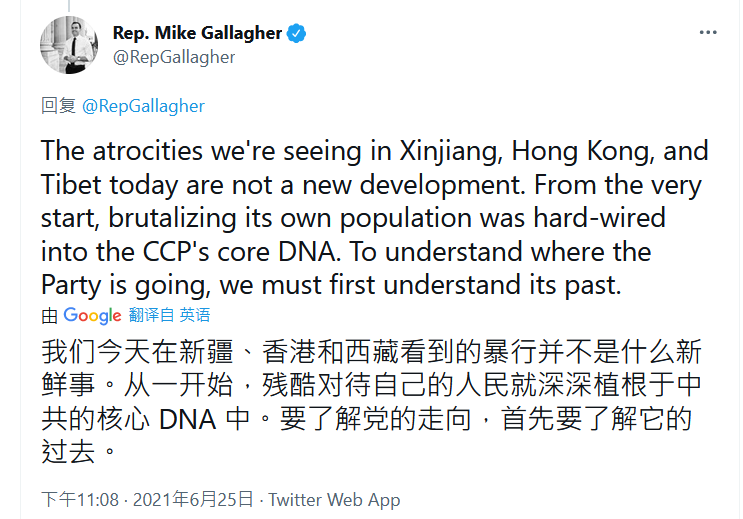Click the 回复 reply label
This screenshot has width=743, height=519.
(x=58, y=106)
